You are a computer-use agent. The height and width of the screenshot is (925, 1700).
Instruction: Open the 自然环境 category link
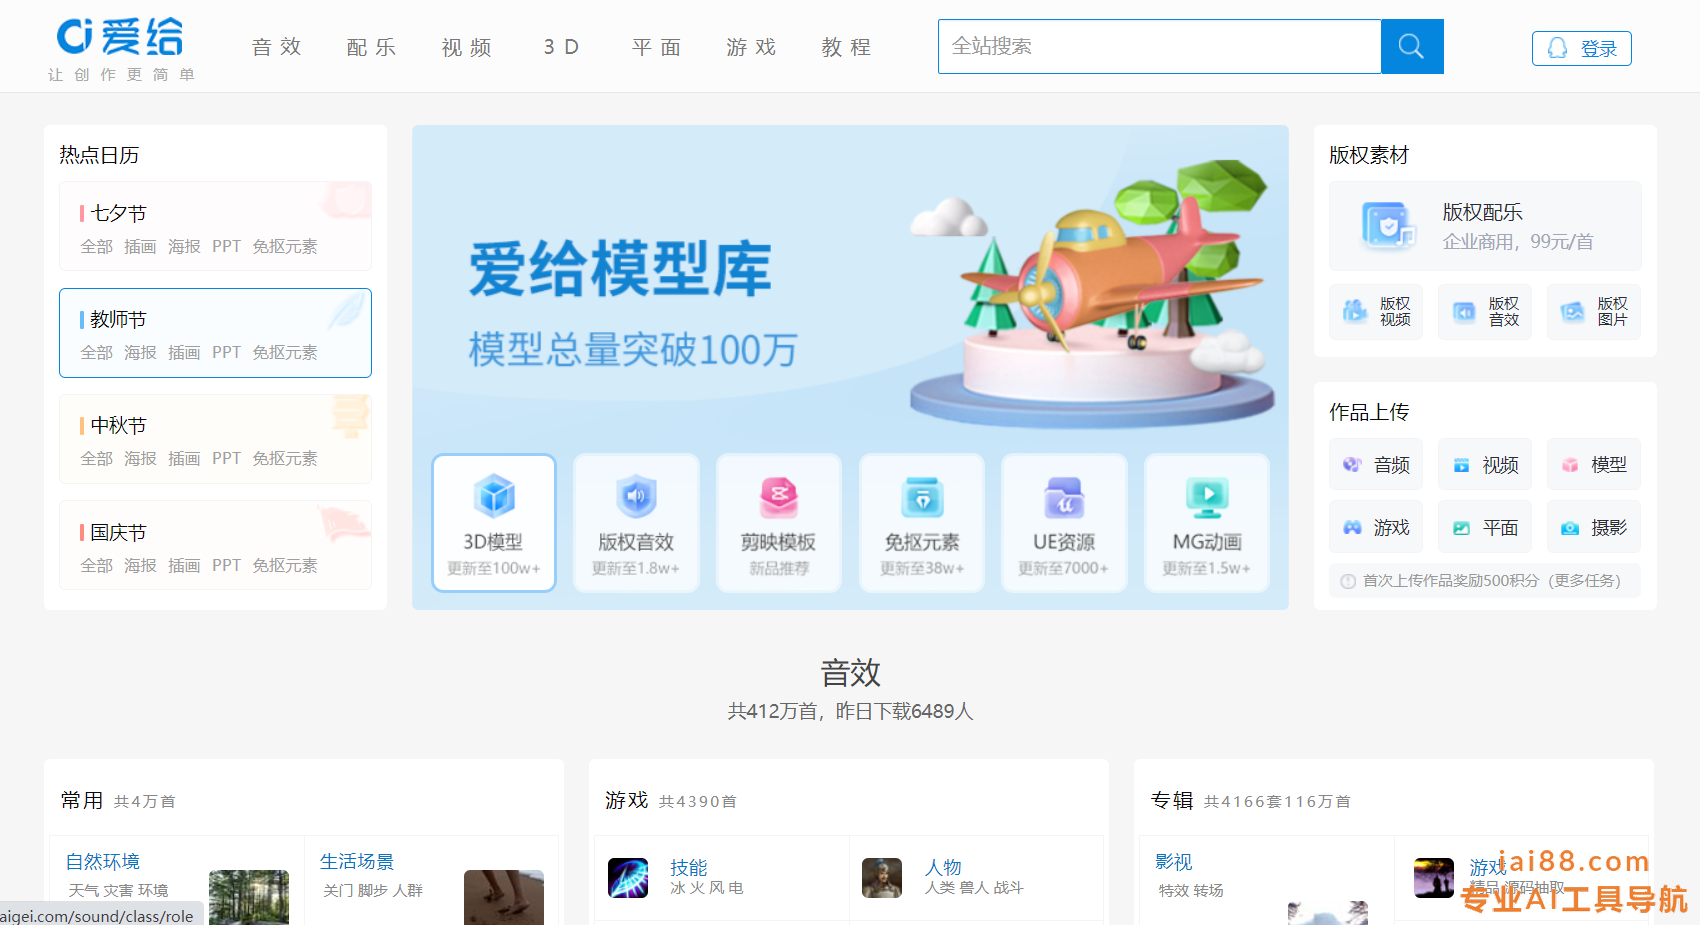(103, 861)
